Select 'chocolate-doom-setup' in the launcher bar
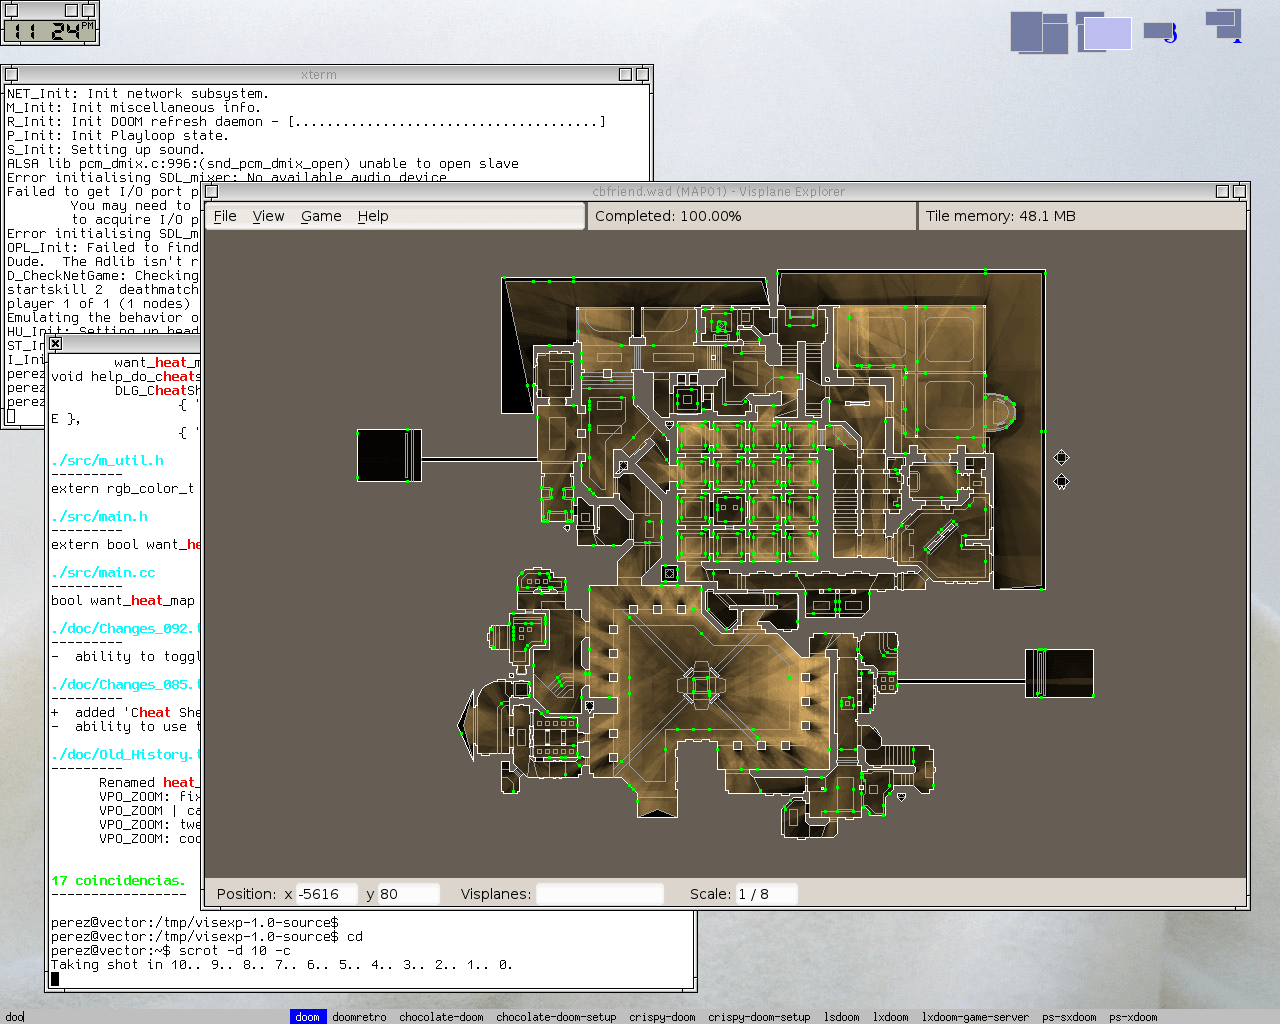The height and width of the screenshot is (1024, 1280). [556, 1017]
